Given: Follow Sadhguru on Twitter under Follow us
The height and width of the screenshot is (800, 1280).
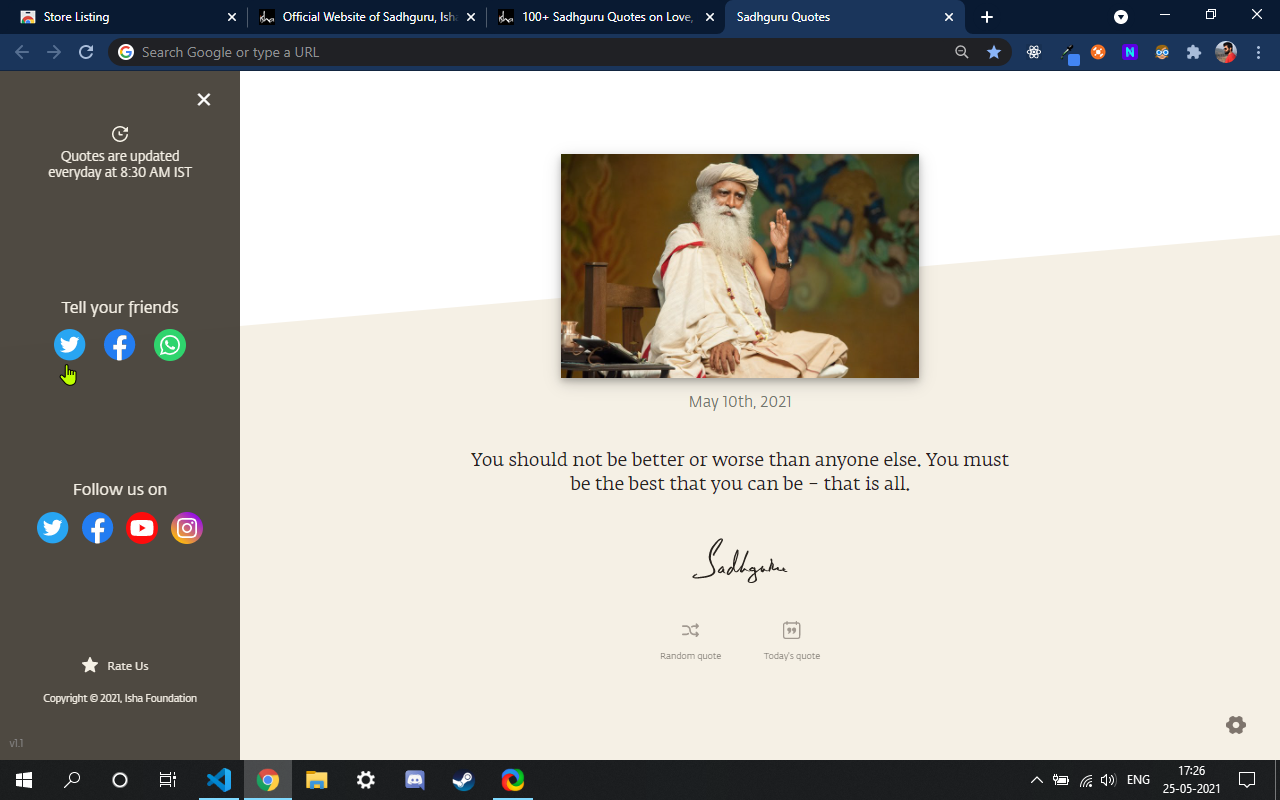Looking at the screenshot, I should pos(52,527).
